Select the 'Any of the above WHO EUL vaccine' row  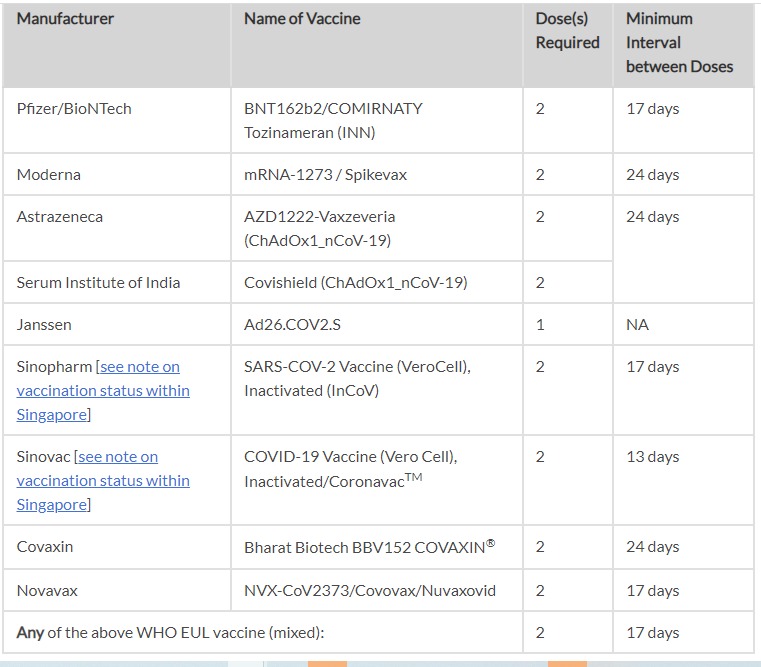(171, 633)
